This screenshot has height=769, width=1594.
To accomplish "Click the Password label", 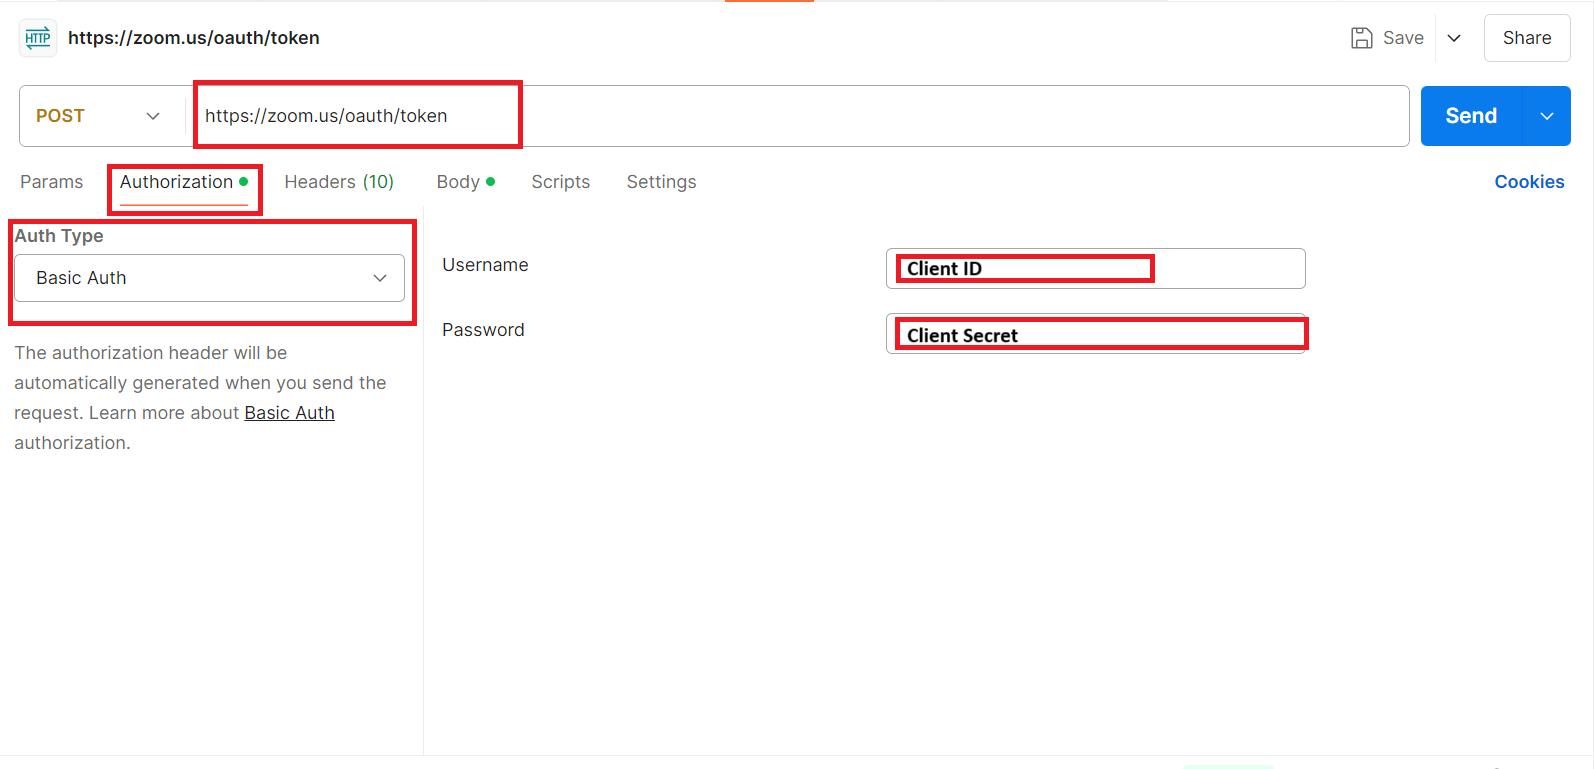I will pyautogui.click(x=483, y=330).
